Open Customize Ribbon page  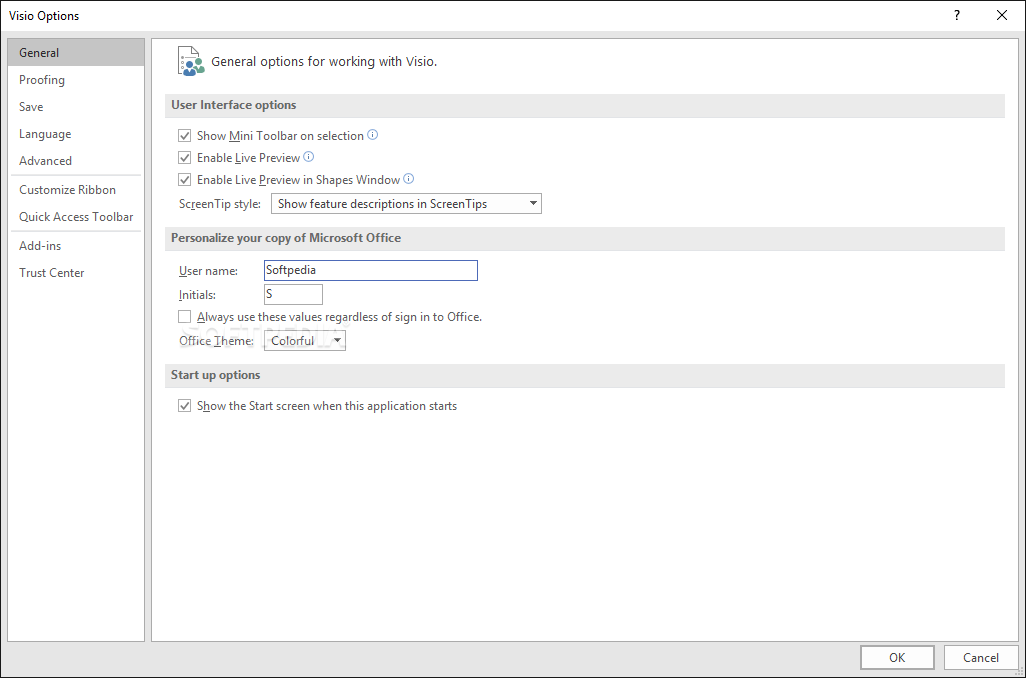76,190
